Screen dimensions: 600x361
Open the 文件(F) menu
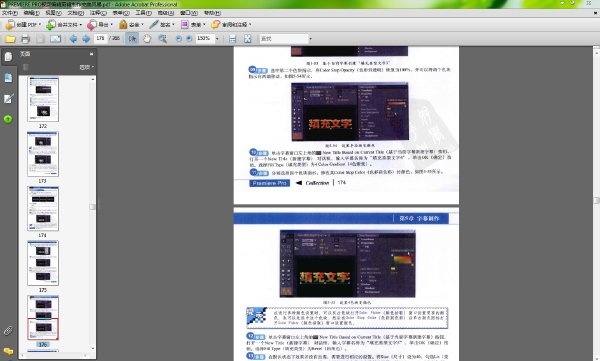tap(10, 13)
